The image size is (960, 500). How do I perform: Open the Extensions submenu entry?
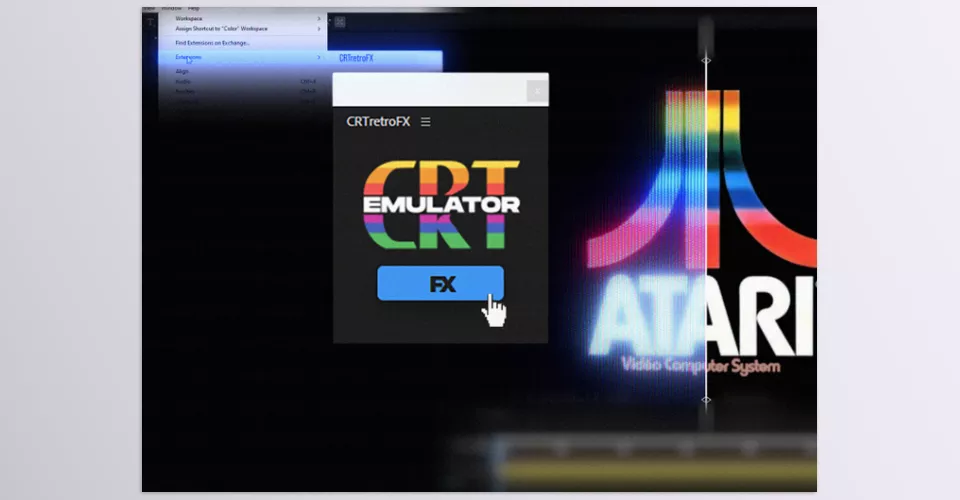[x=243, y=58]
